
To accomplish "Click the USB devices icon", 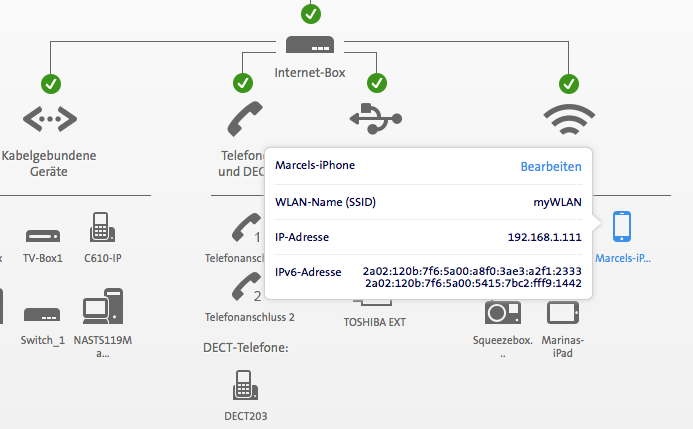I will [375, 118].
